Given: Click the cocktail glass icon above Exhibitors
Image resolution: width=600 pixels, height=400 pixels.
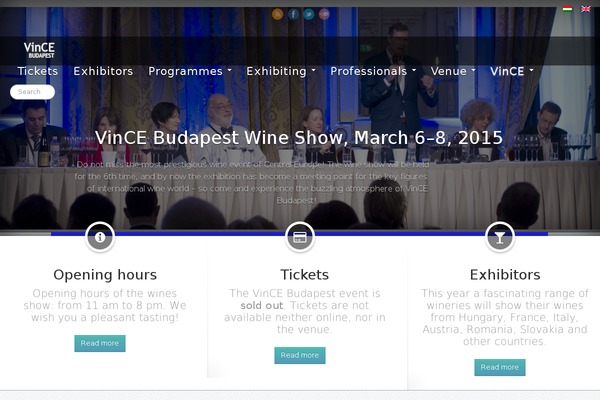Looking at the screenshot, I should click(500, 237).
